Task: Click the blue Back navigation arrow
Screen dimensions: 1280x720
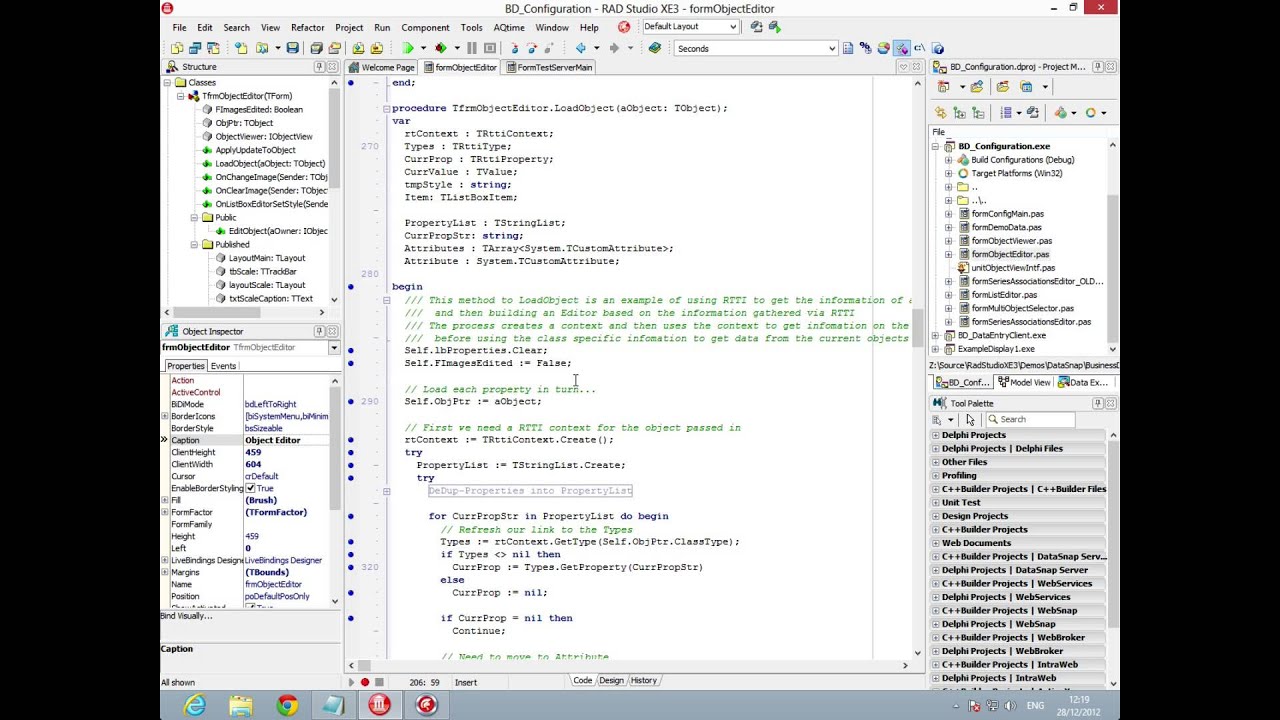Action: click(x=581, y=48)
